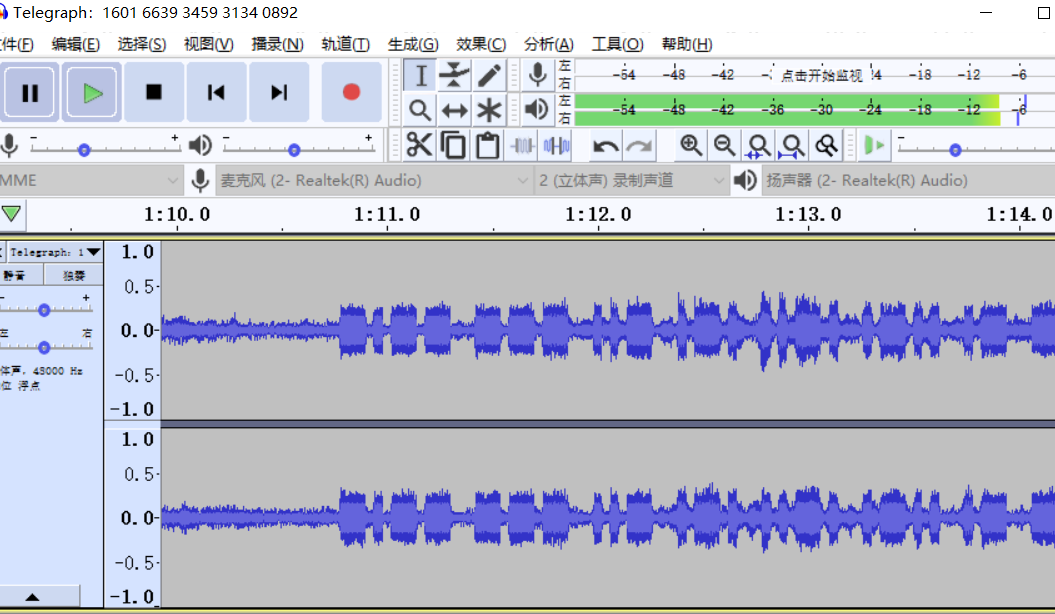Click the green timeline playhead triangle

[x=11, y=214]
